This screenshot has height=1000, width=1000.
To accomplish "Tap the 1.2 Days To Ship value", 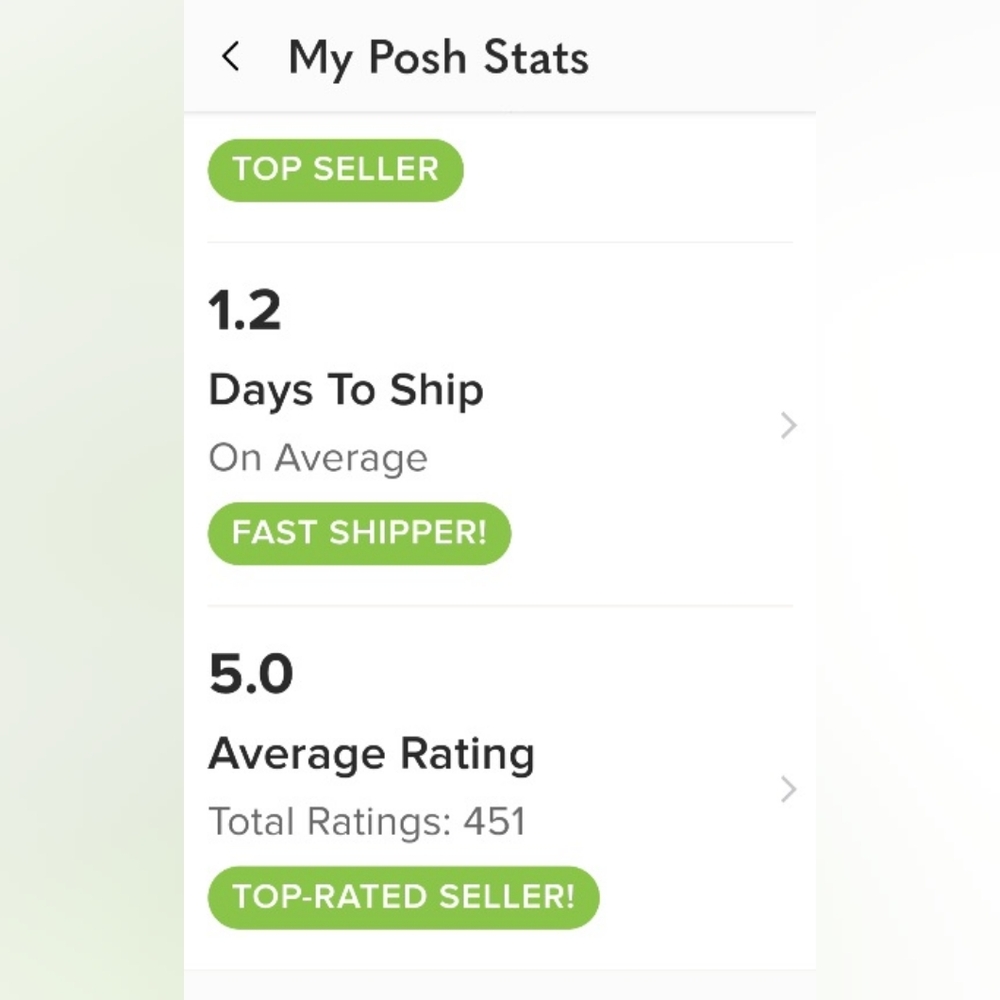I will click(244, 311).
